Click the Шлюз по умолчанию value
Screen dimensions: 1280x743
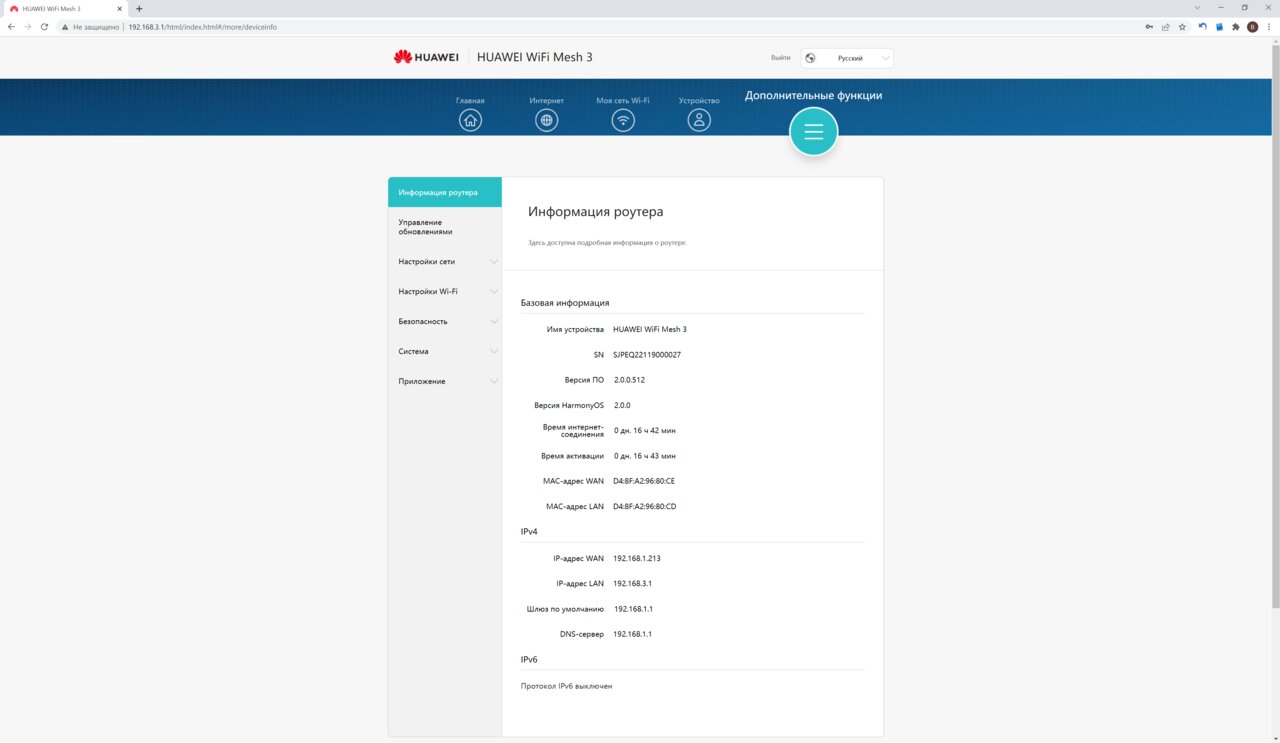[x=633, y=609]
